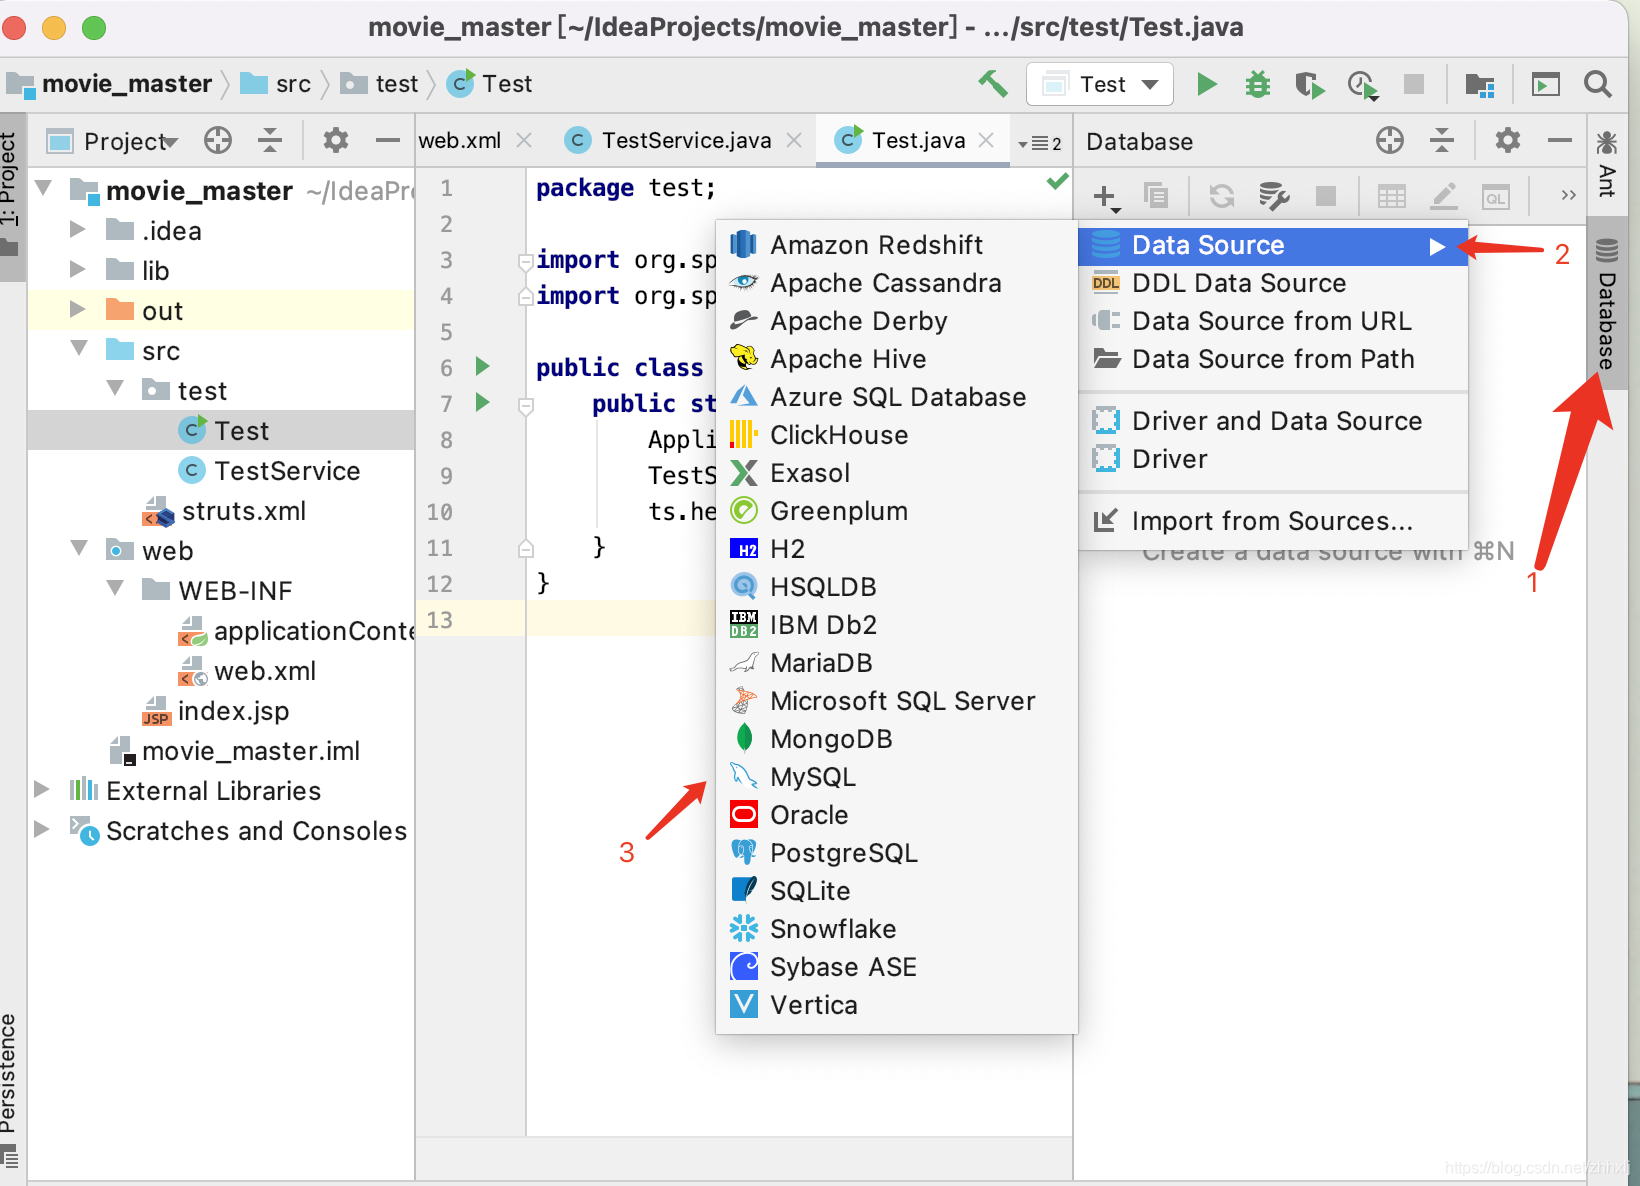Pick MongoDB in the data source list
1640x1186 pixels.
tap(896, 739)
